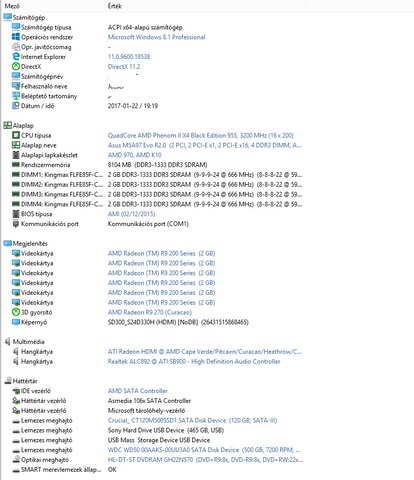Select the DIMM2: Kingmax row
The width and height of the screenshot is (414, 480).
(x=157, y=184)
